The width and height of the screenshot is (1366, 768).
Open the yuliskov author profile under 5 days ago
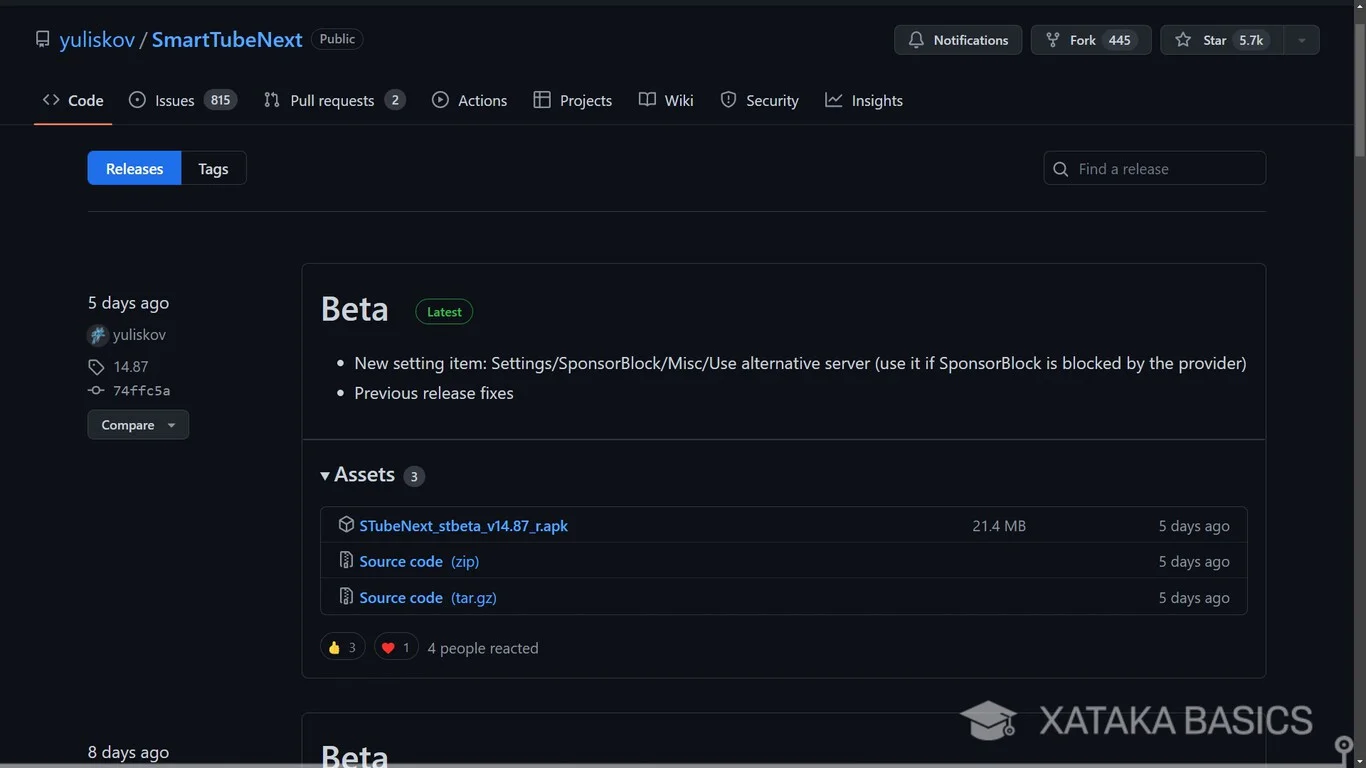(x=139, y=335)
